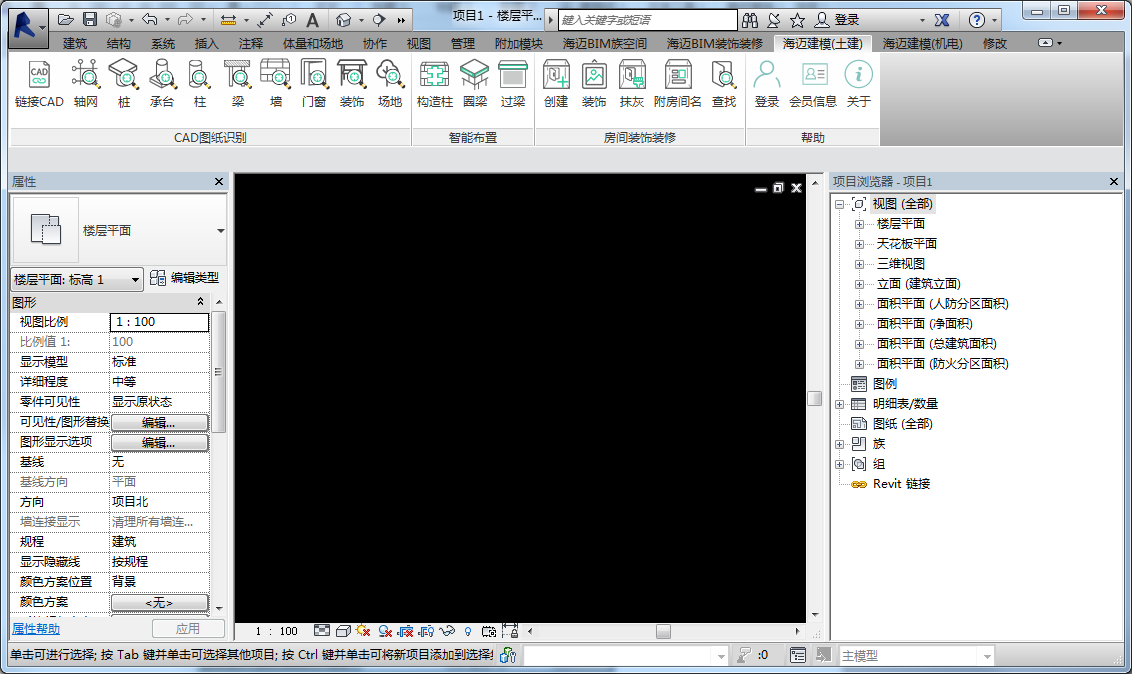This screenshot has width=1132, height=674.
Task: Open the 抹灰 tool
Action: 632,84
